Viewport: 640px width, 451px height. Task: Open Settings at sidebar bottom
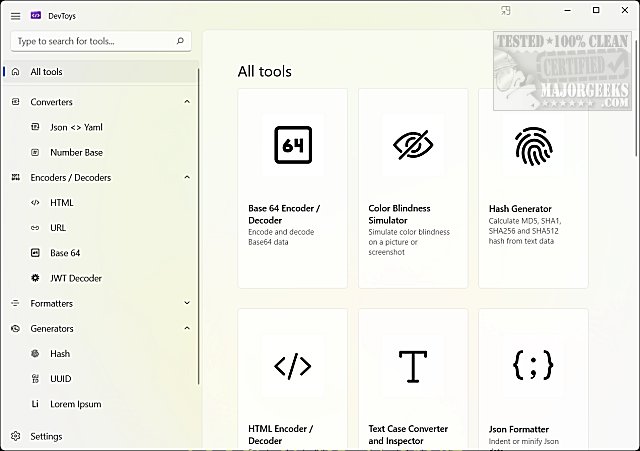46,436
